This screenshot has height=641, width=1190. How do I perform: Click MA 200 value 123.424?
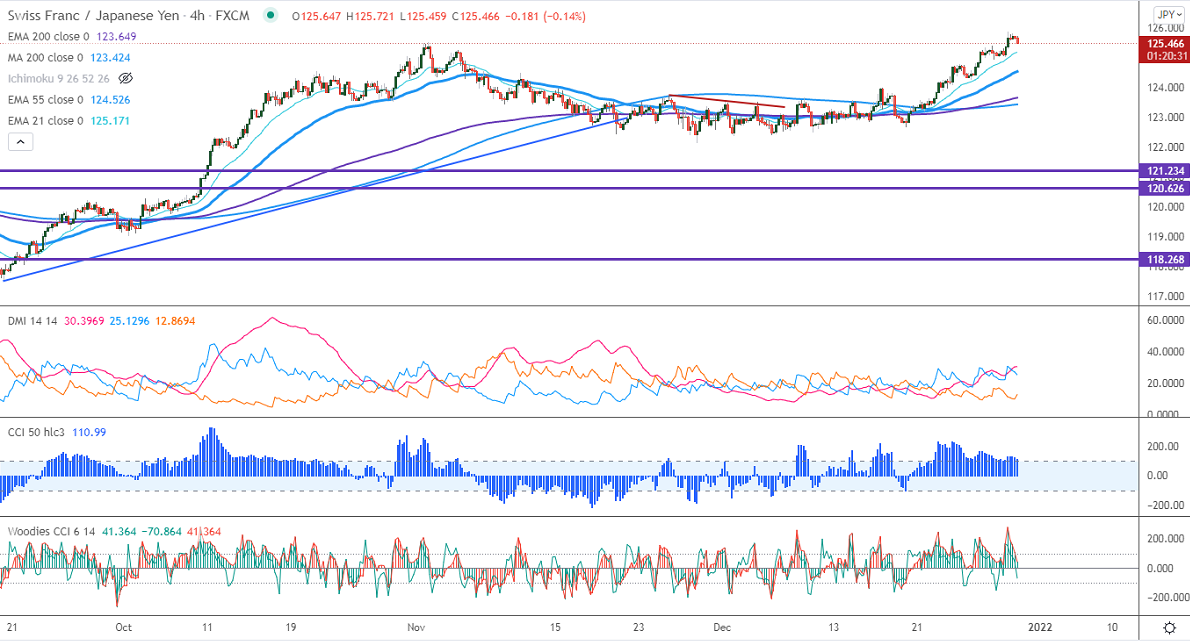point(110,58)
